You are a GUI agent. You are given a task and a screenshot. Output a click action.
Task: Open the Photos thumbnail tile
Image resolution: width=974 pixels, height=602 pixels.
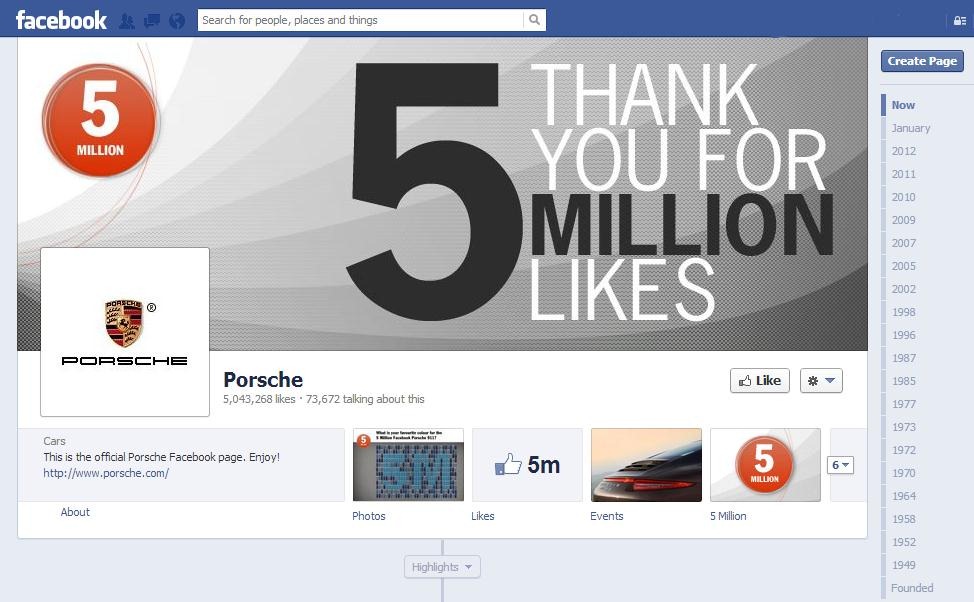pos(408,465)
